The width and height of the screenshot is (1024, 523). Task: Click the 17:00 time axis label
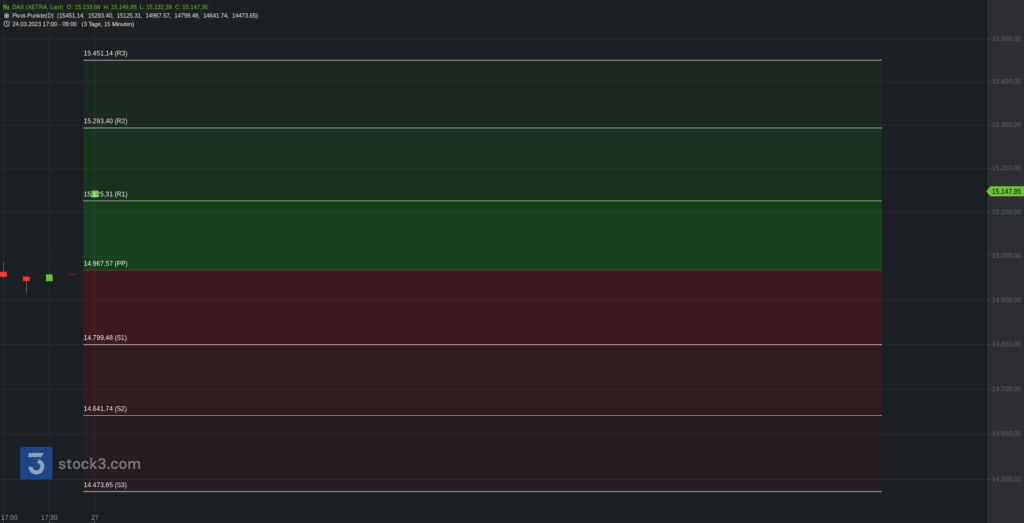pos(9,518)
